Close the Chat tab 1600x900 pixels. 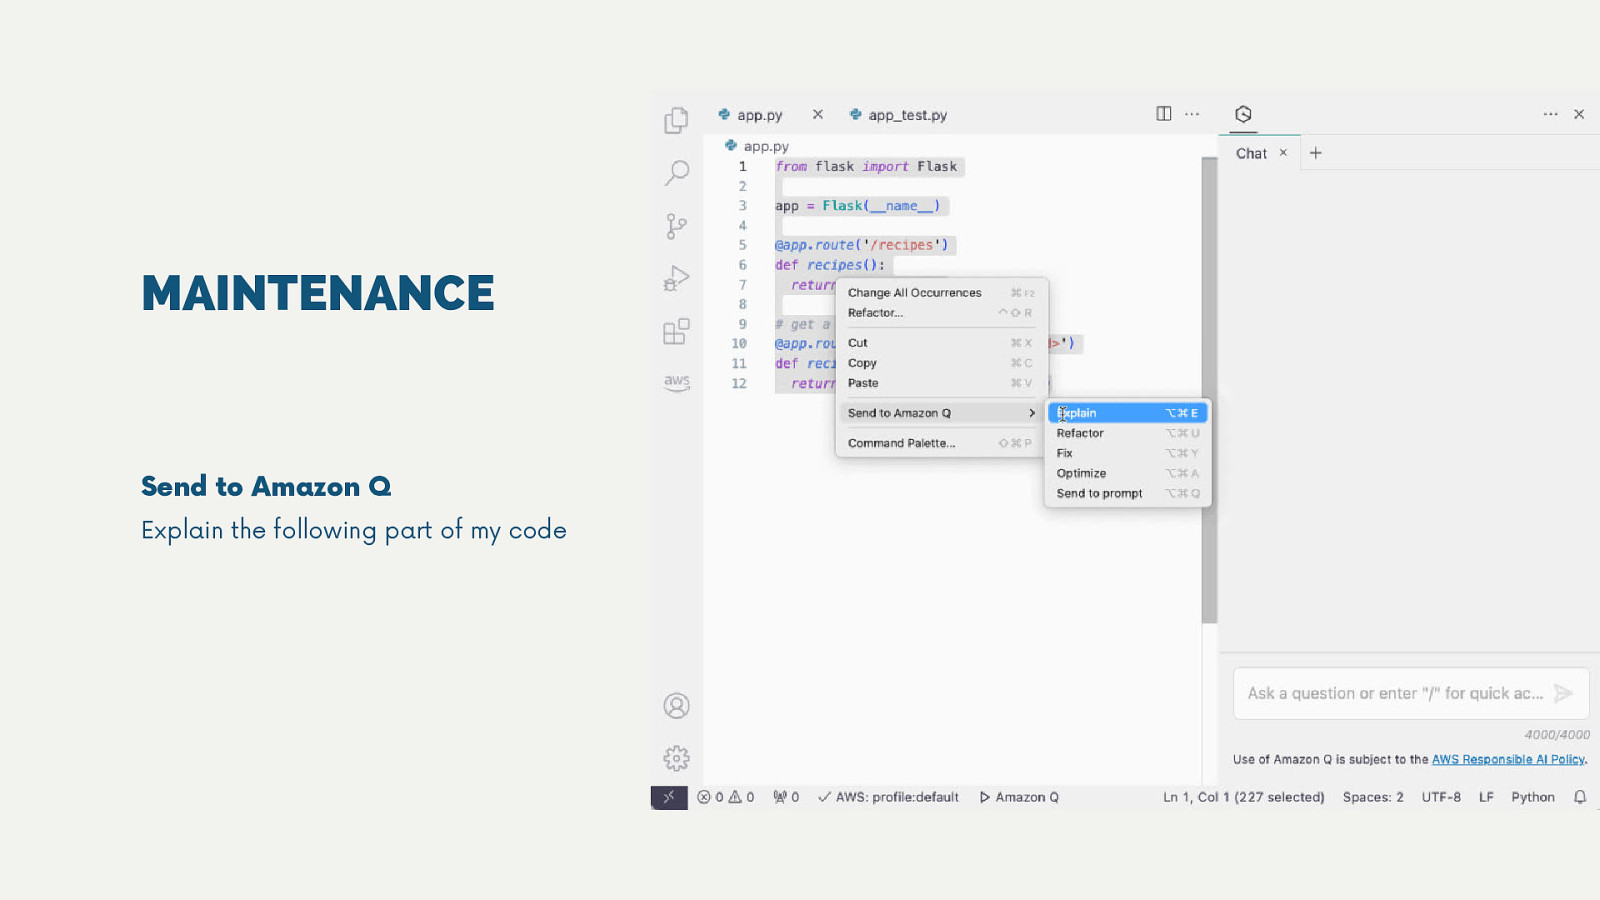(1283, 153)
